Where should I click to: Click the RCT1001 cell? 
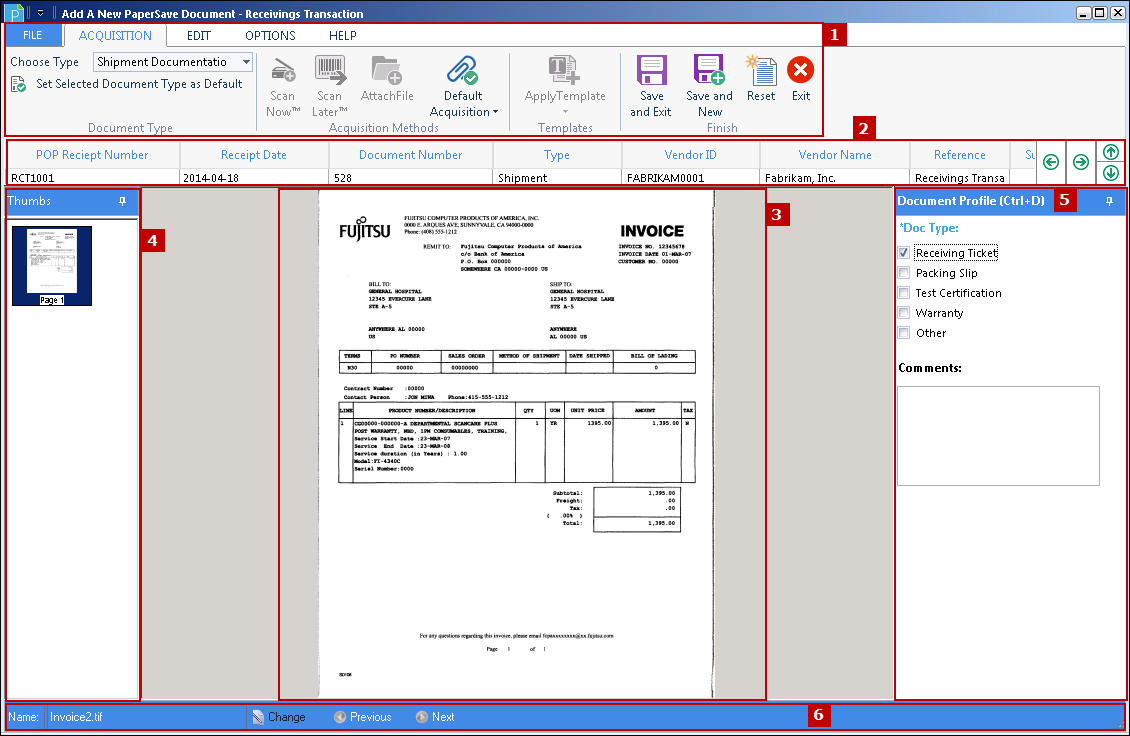pyautogui.click(x=92, y=177)
